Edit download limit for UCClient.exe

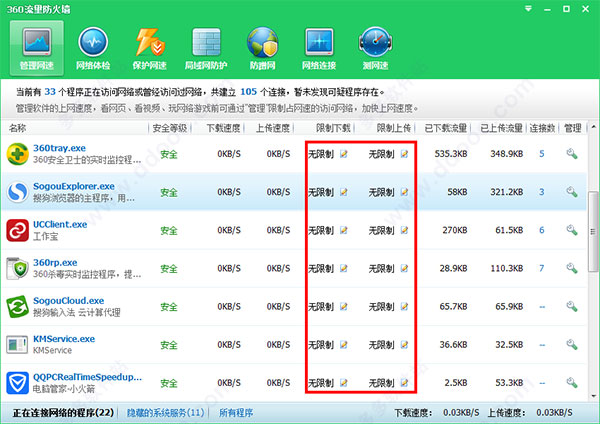pyautogui.click(x=344, y=230)
